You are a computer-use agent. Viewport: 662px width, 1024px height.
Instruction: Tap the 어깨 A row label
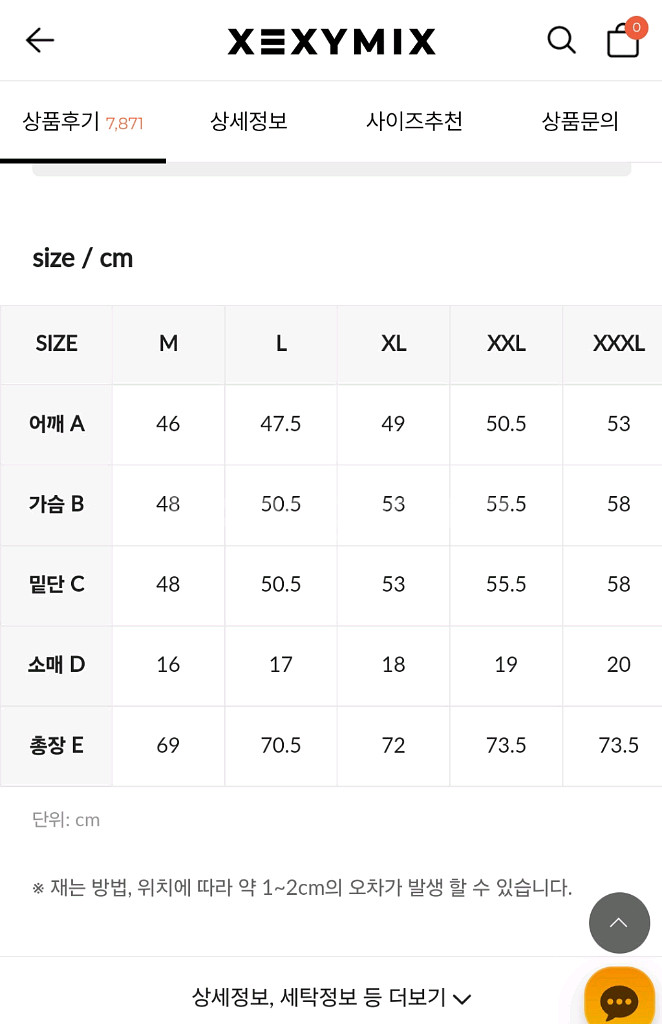57,424
